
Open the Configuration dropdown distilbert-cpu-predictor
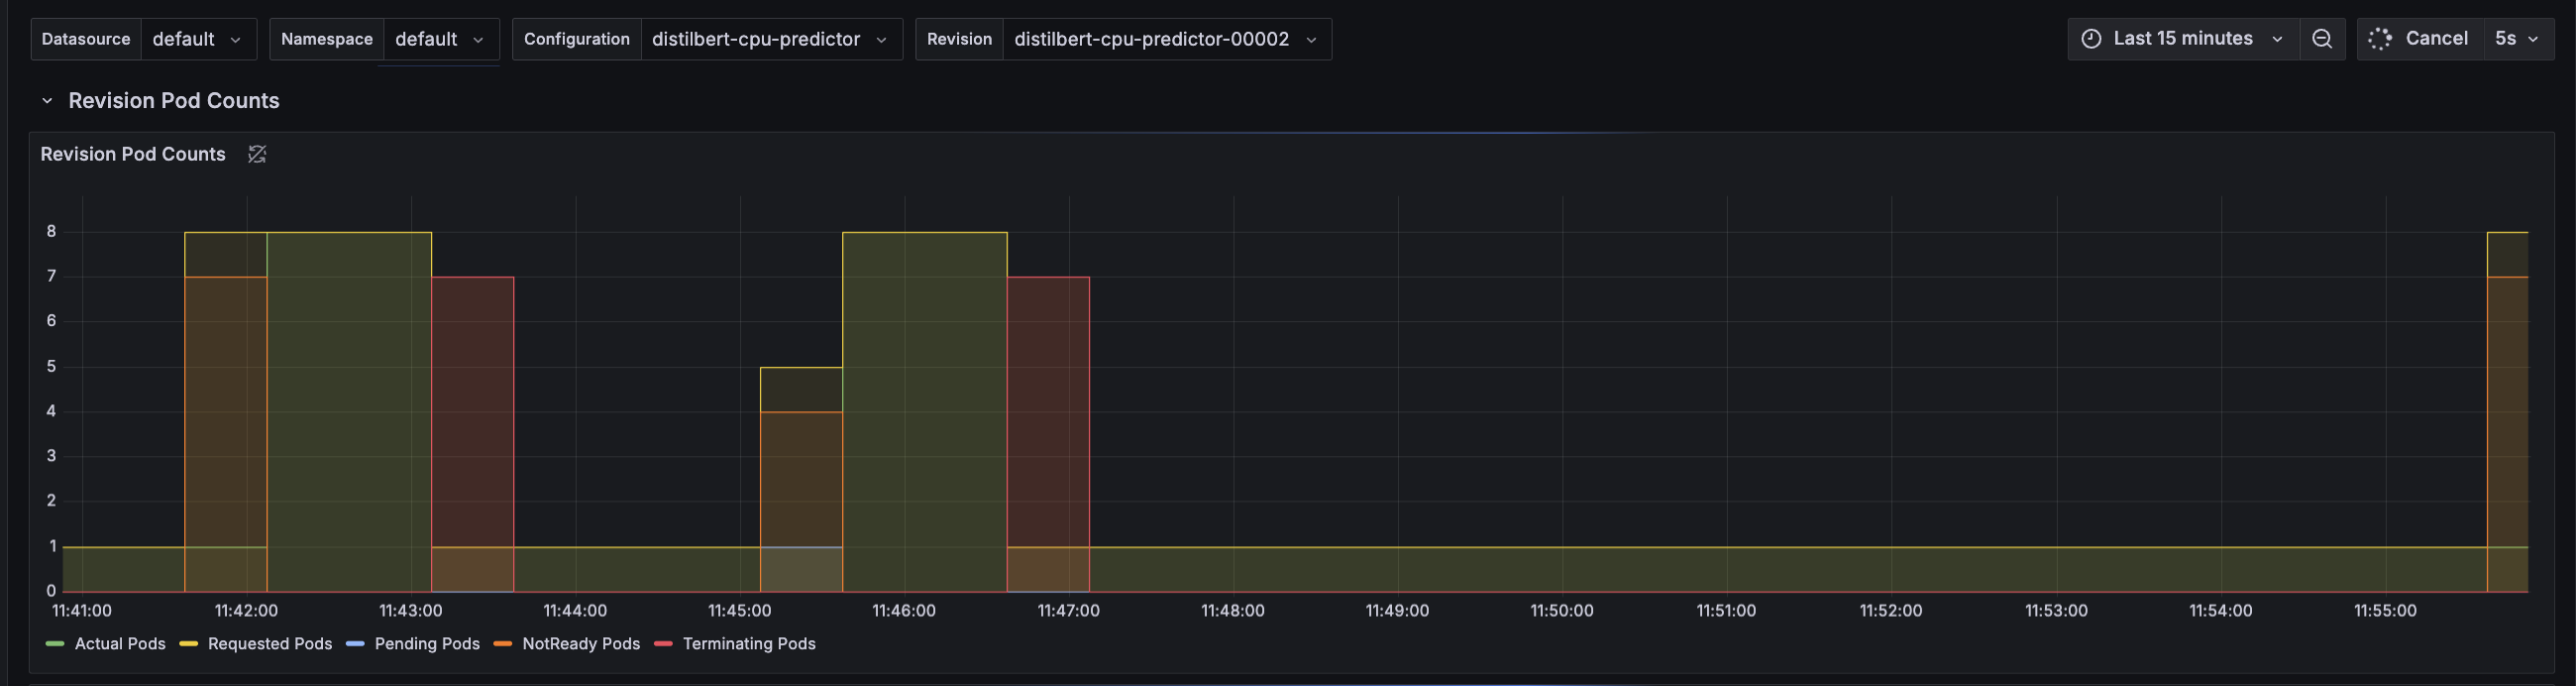(x=770, y=39)
